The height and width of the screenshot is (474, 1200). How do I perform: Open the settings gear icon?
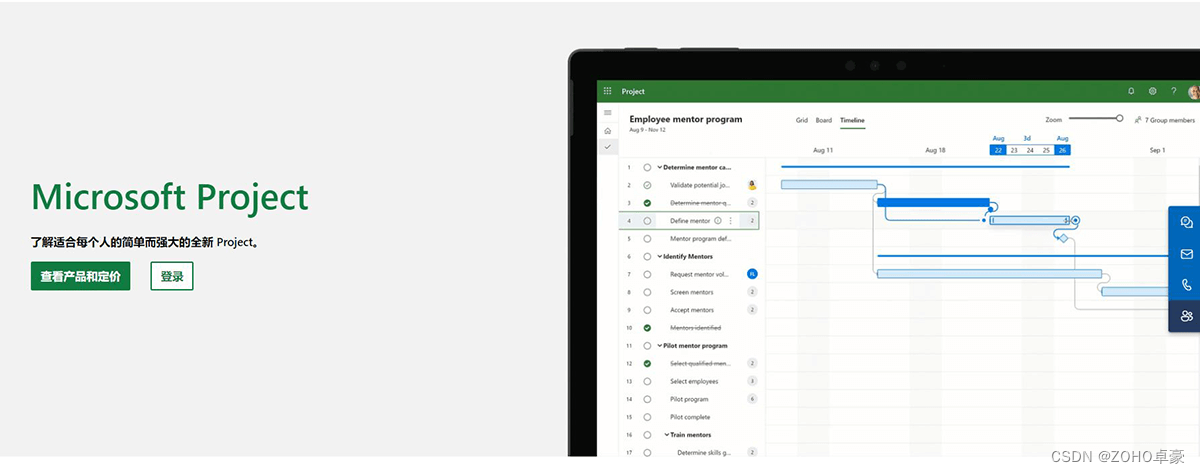[1152, 91]
